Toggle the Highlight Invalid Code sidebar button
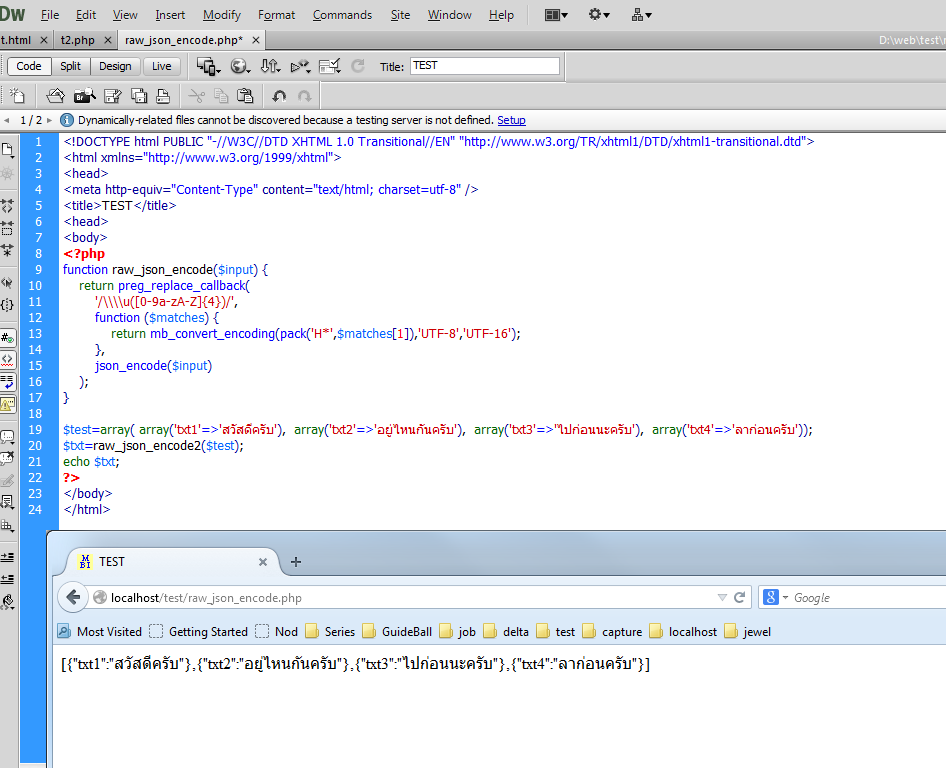This screenshot has height=768, width=946. [x=7, y=358]
